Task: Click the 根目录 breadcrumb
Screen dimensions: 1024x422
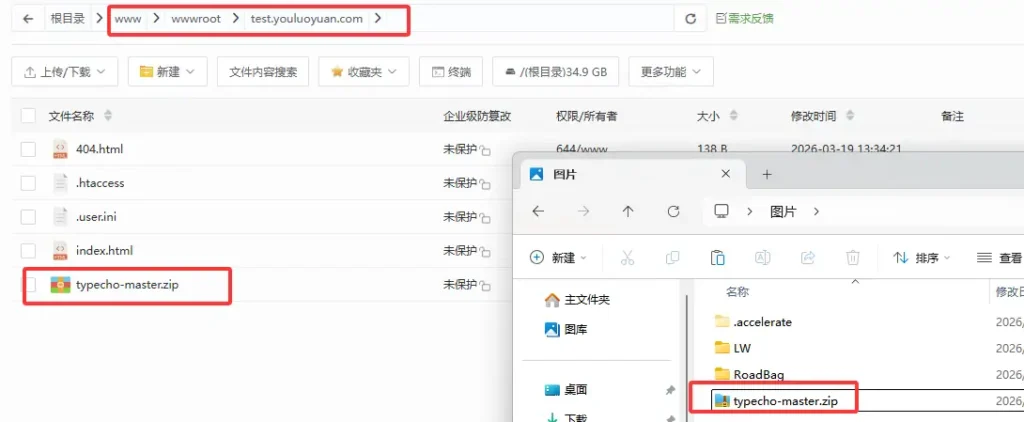Action: [68, 19]
